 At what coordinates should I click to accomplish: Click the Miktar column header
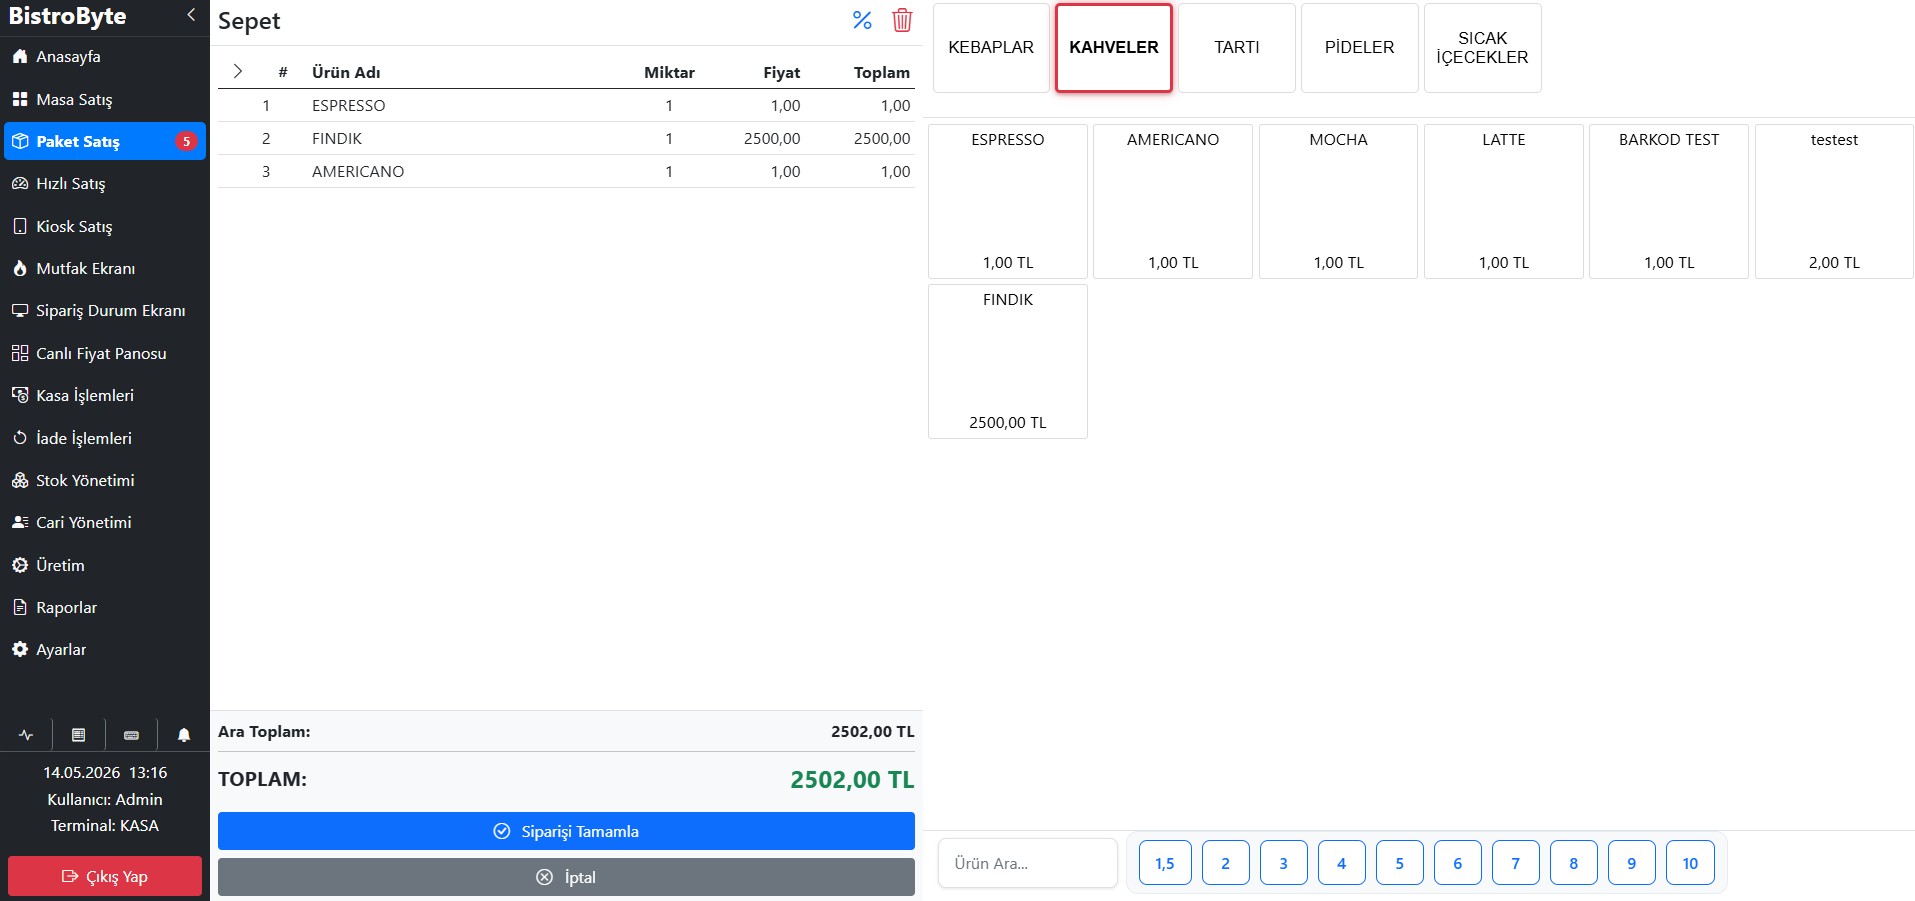click(x=669, y=72)
